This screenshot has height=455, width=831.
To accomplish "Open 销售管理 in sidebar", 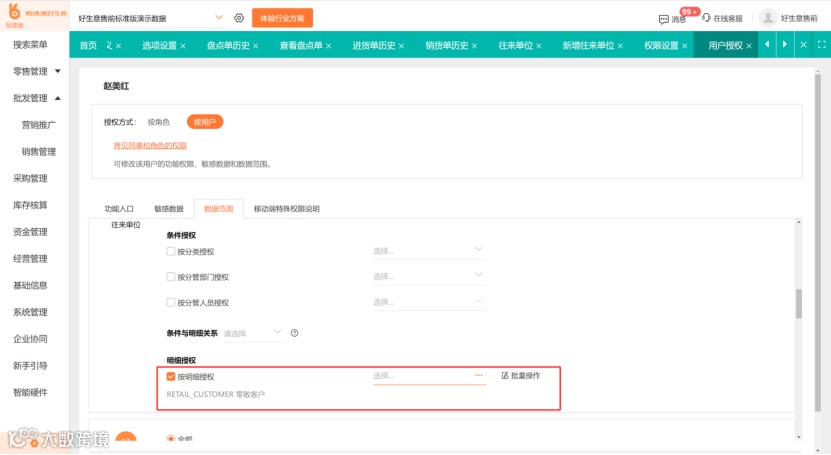I will click(x=39, y=152).
